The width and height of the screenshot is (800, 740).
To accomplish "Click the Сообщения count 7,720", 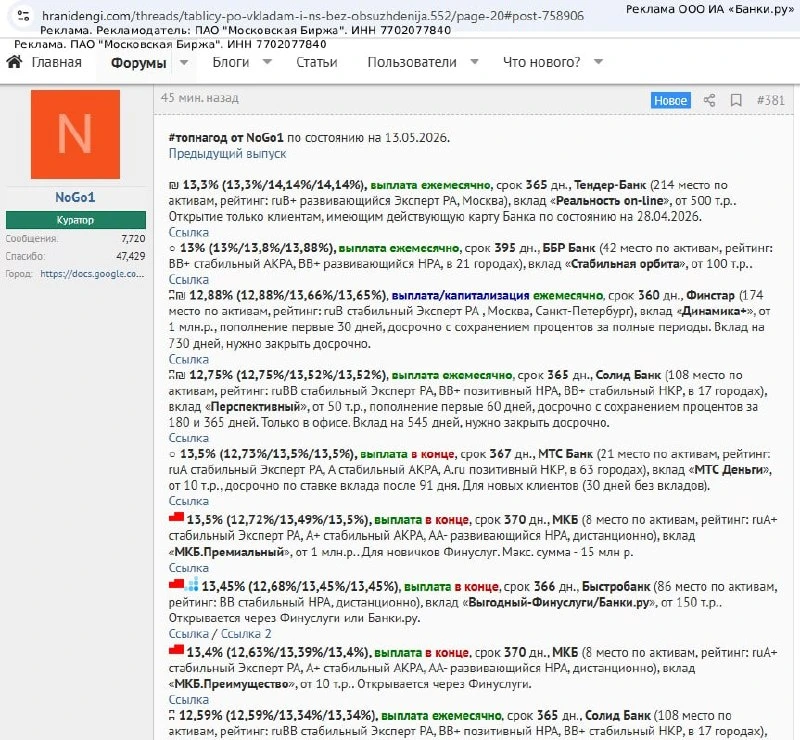I will (x=133, y=238).
